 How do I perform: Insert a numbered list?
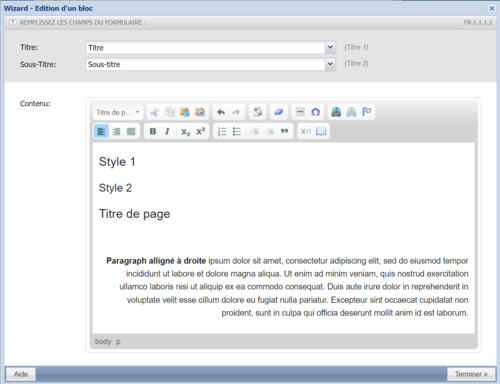click(x=222, y=132)
